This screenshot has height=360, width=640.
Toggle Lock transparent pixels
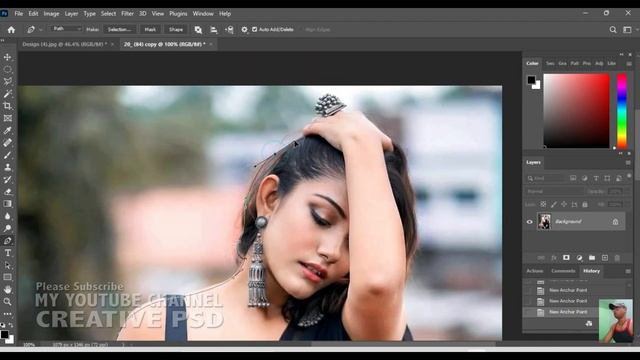coord(543,204)
